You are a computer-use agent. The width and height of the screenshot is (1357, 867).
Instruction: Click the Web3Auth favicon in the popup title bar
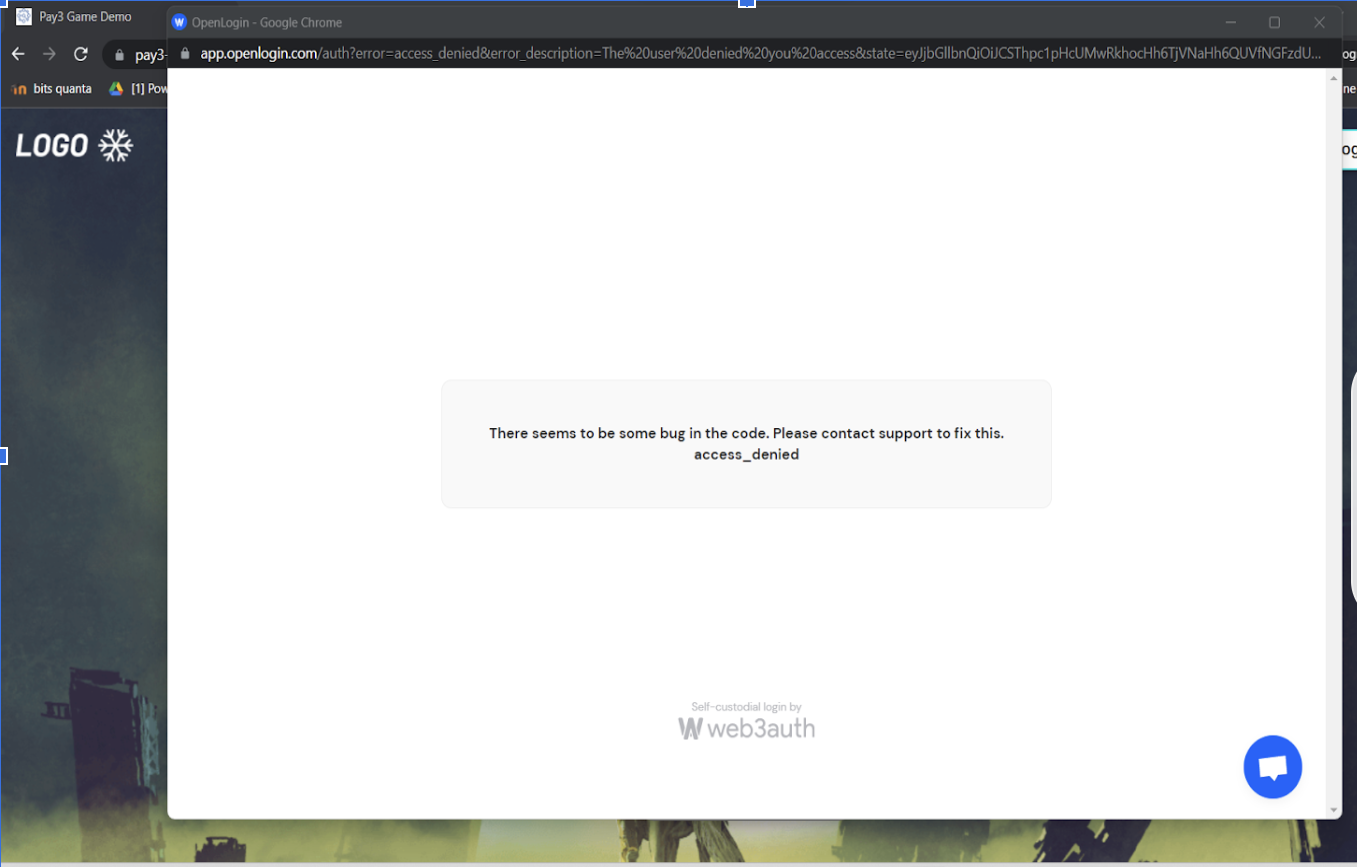tap(178, 22)
